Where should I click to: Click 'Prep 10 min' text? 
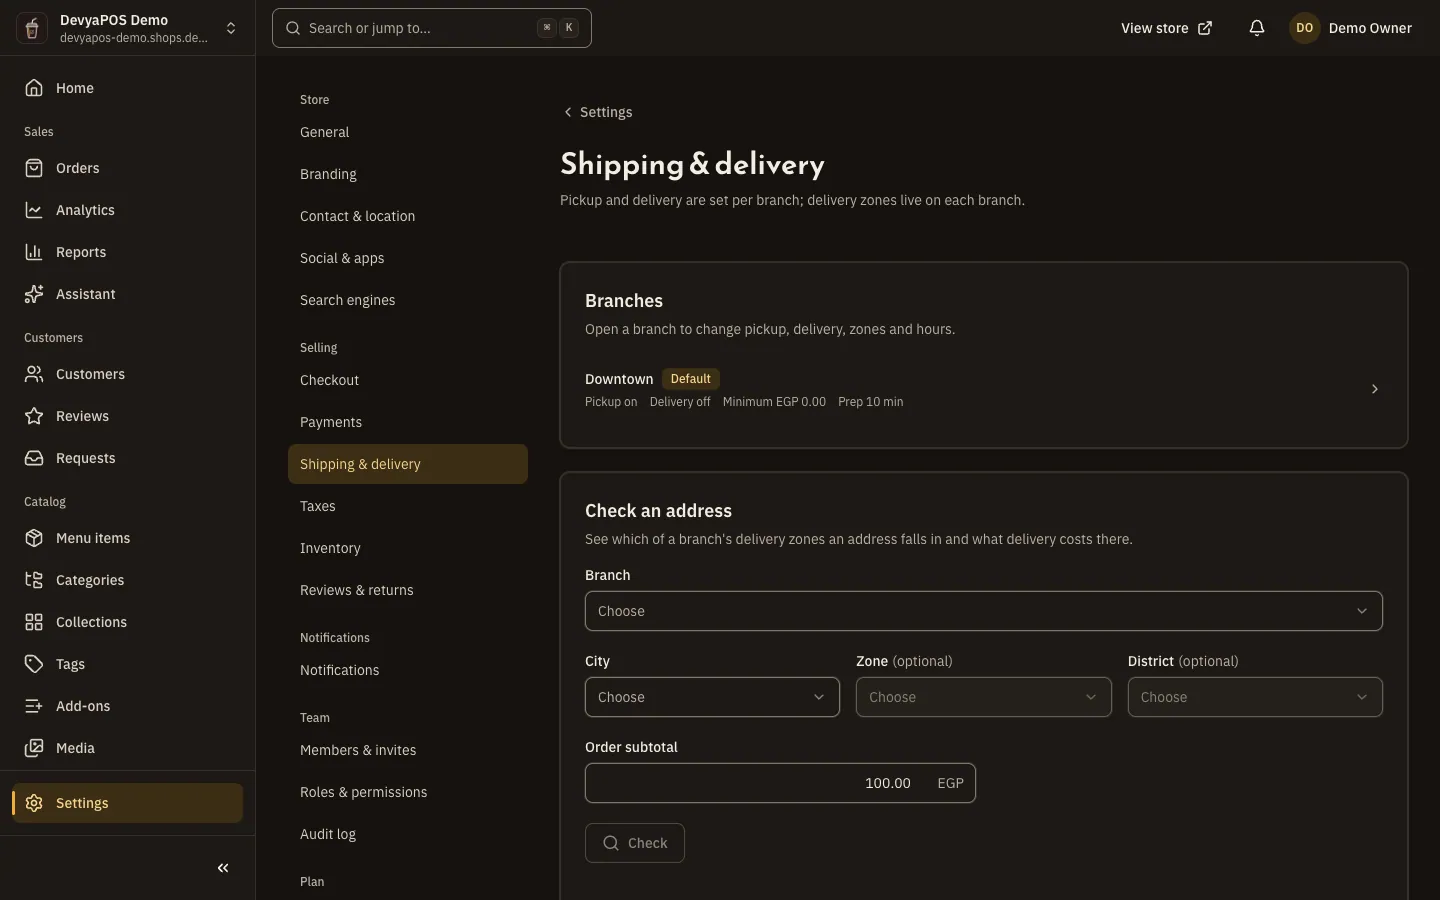coord(870,402)
